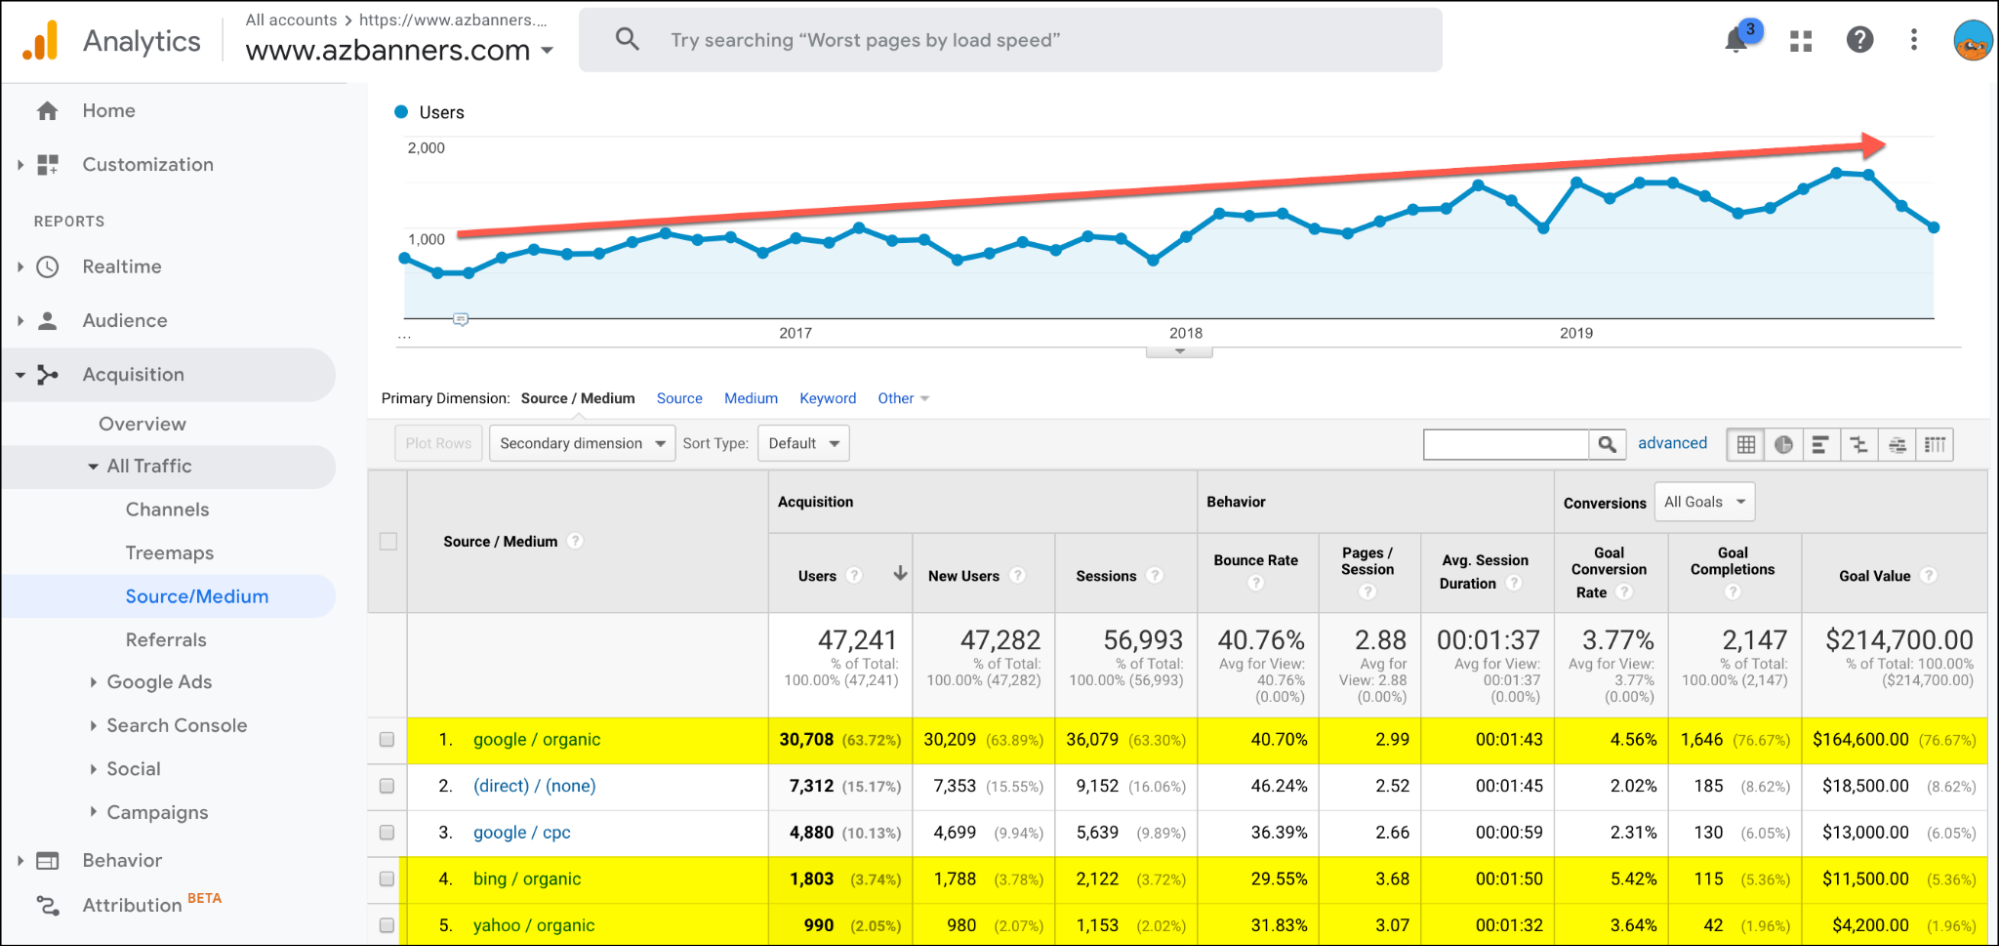Click the Acquisition branching icon
This screenshot has width=1999, height=946.
[47, 375]
